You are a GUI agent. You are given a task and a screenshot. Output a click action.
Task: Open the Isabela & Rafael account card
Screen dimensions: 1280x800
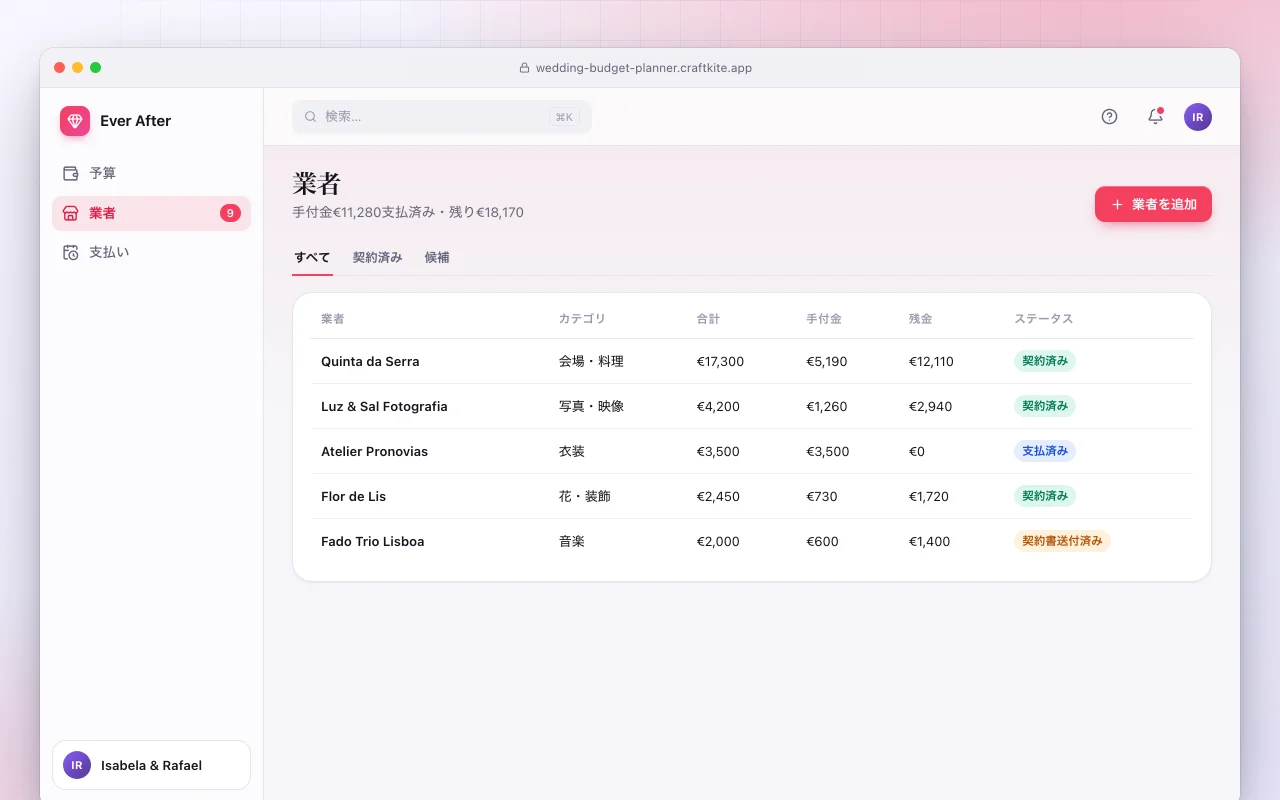click(151, 765)
